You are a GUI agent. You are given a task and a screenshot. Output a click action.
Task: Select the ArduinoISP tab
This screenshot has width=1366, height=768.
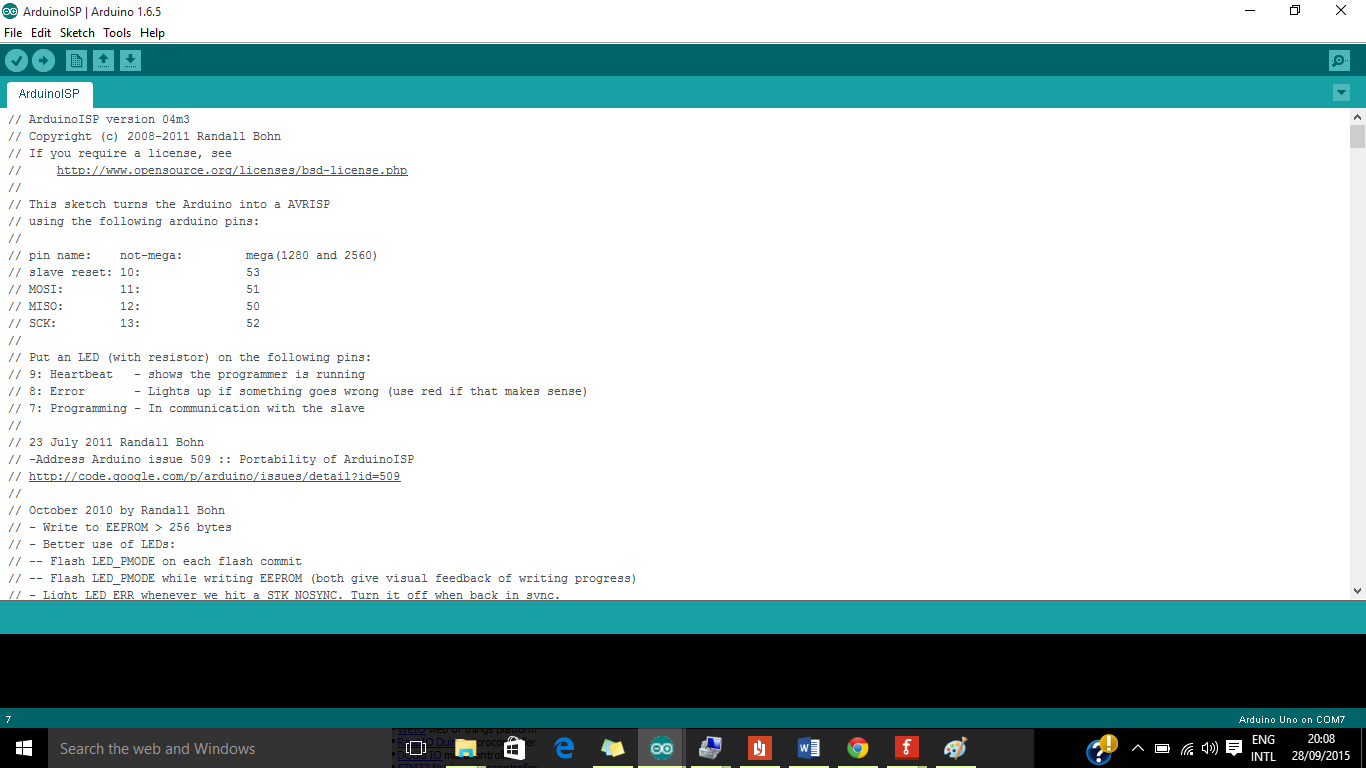pyautogui.click(x=49, y=94)
